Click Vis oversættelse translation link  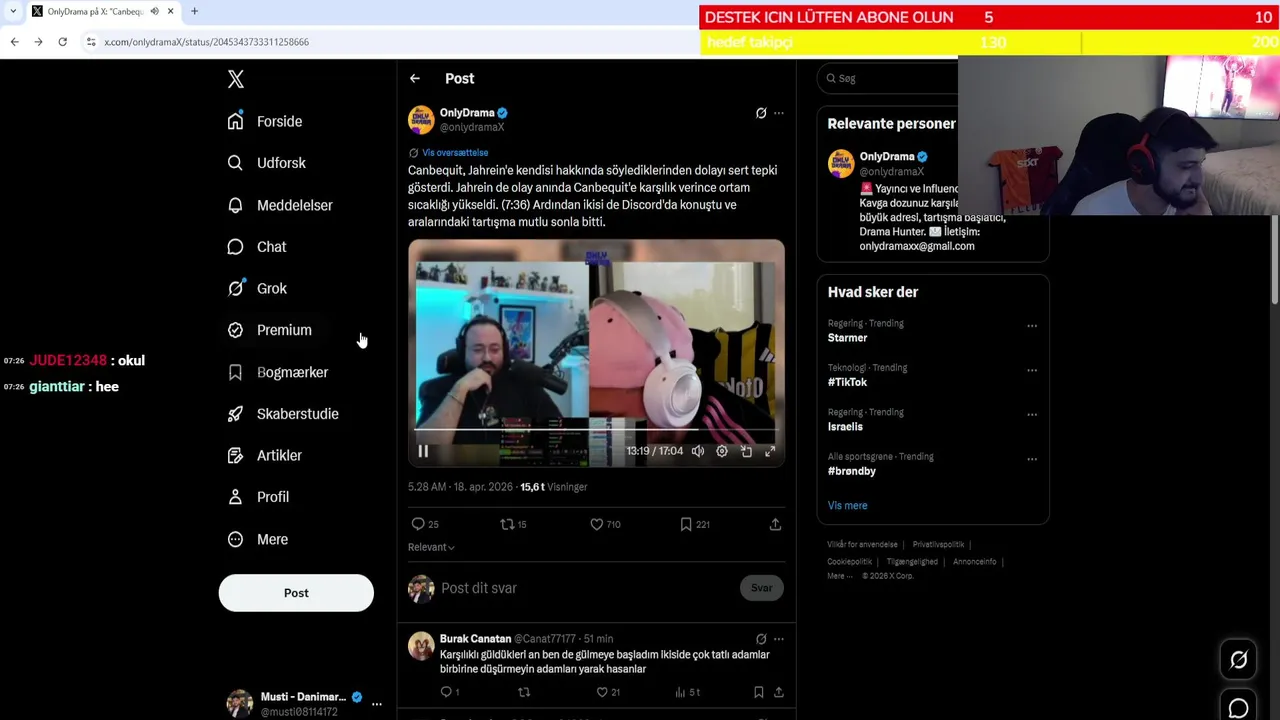coord(455,152)
